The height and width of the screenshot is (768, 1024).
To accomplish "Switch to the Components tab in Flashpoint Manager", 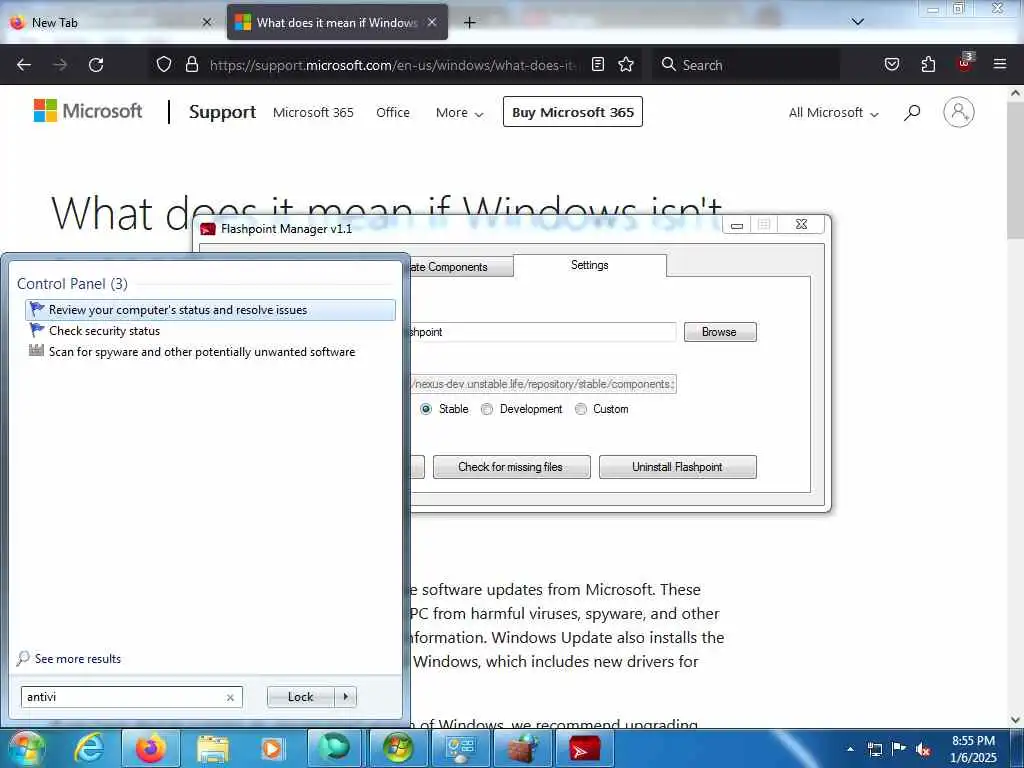I will point(461,267).
